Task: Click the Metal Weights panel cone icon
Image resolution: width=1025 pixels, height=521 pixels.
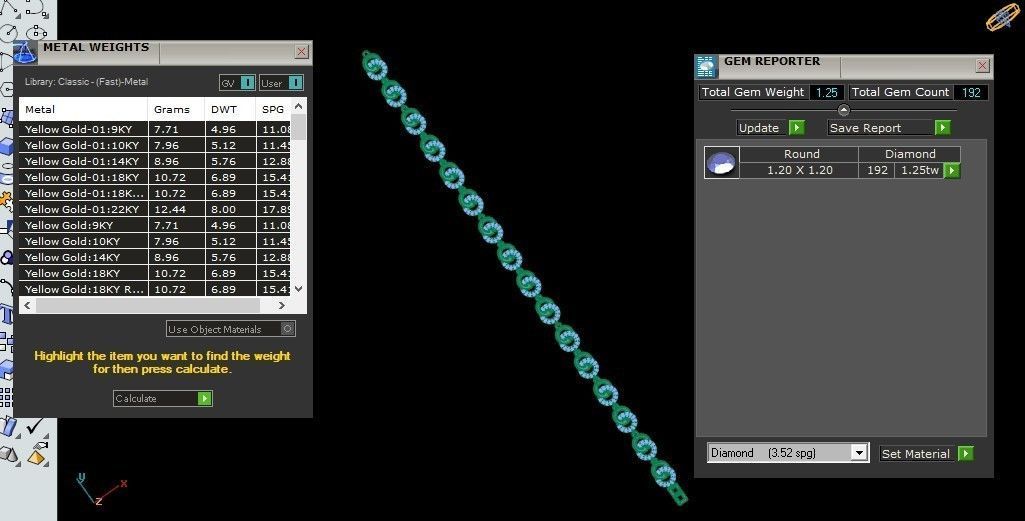Action: pos(25,52)
